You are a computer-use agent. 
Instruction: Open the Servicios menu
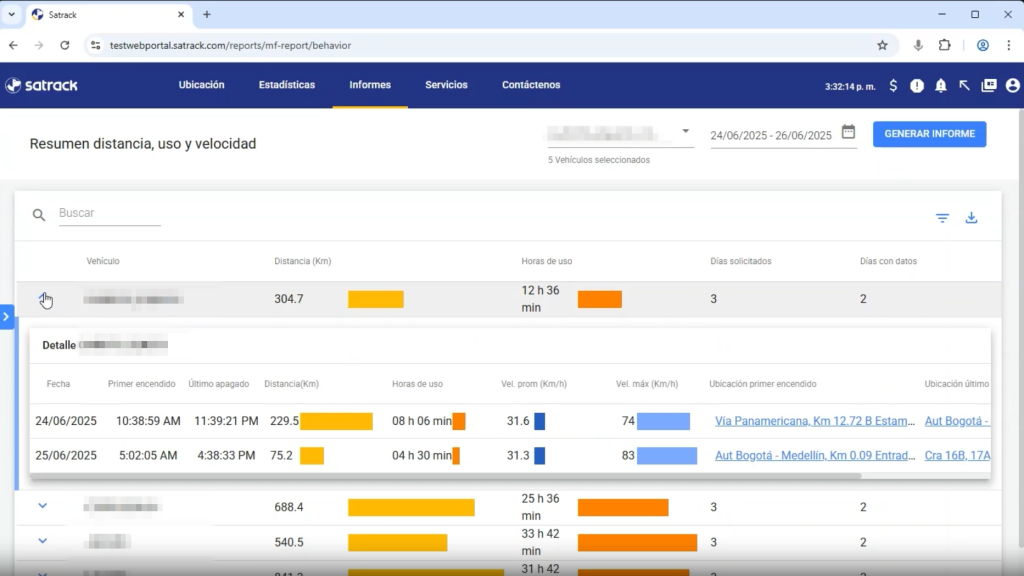pos(446,85)
